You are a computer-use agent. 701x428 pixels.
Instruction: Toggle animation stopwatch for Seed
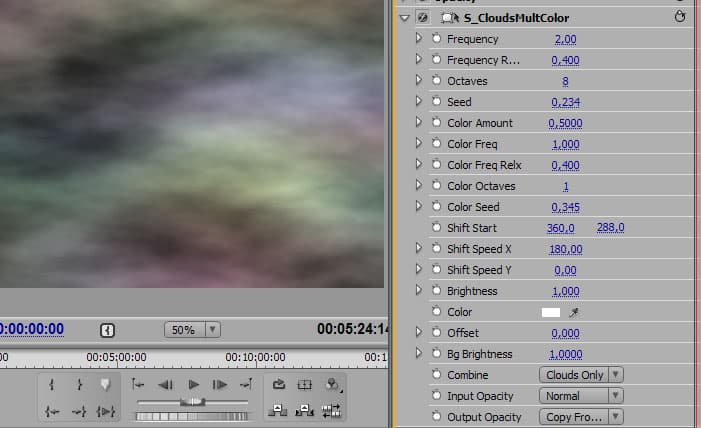(436, 102)
